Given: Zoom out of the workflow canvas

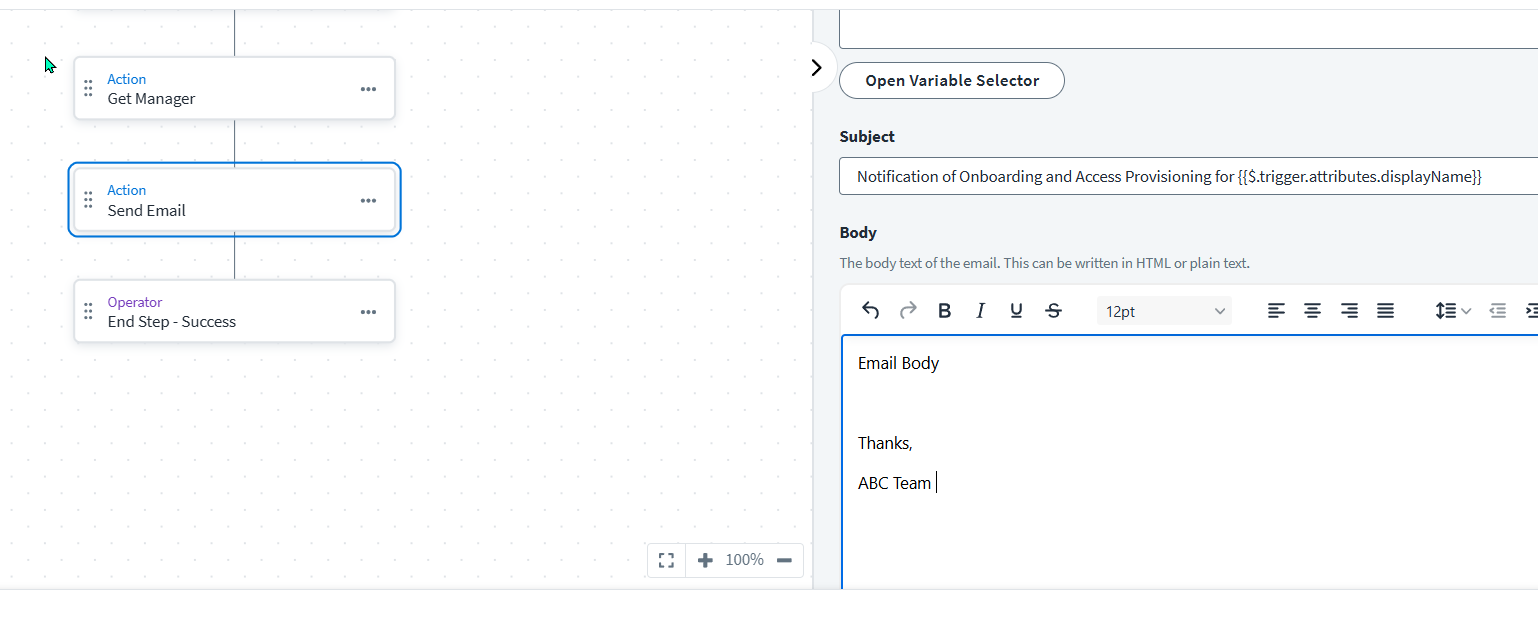Looking at the screenshot, I should [784, 560].
